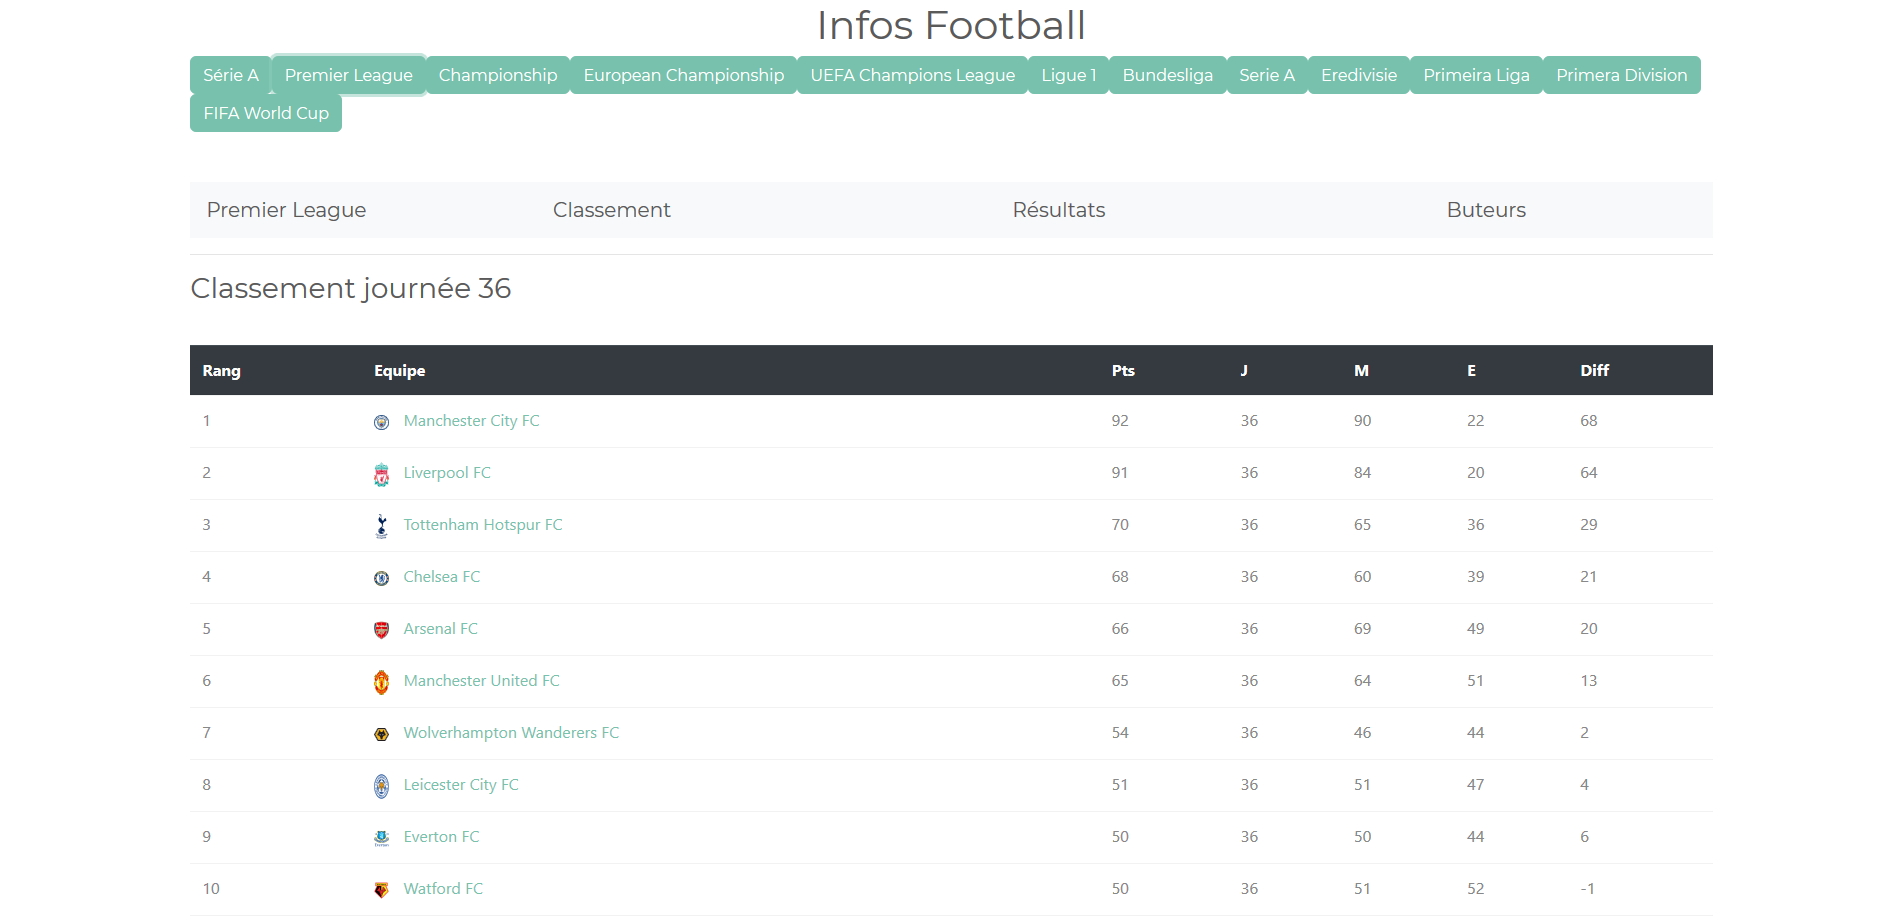Screen dimensions: 1904x916
Task: Open the Buteurs section
Action: tap(1486, 210)
